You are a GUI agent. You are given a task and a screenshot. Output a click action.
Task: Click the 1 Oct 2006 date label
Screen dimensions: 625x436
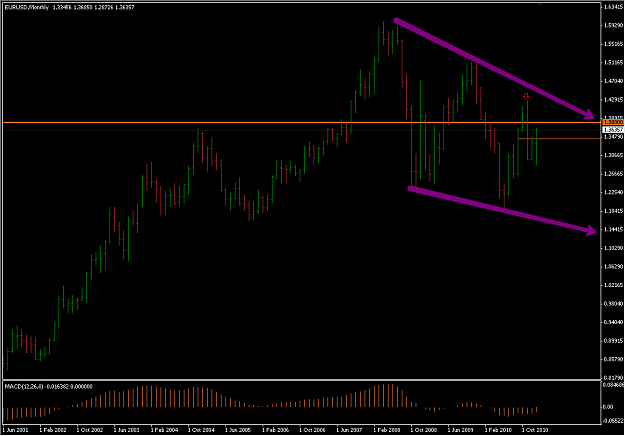tap(312, 430)
